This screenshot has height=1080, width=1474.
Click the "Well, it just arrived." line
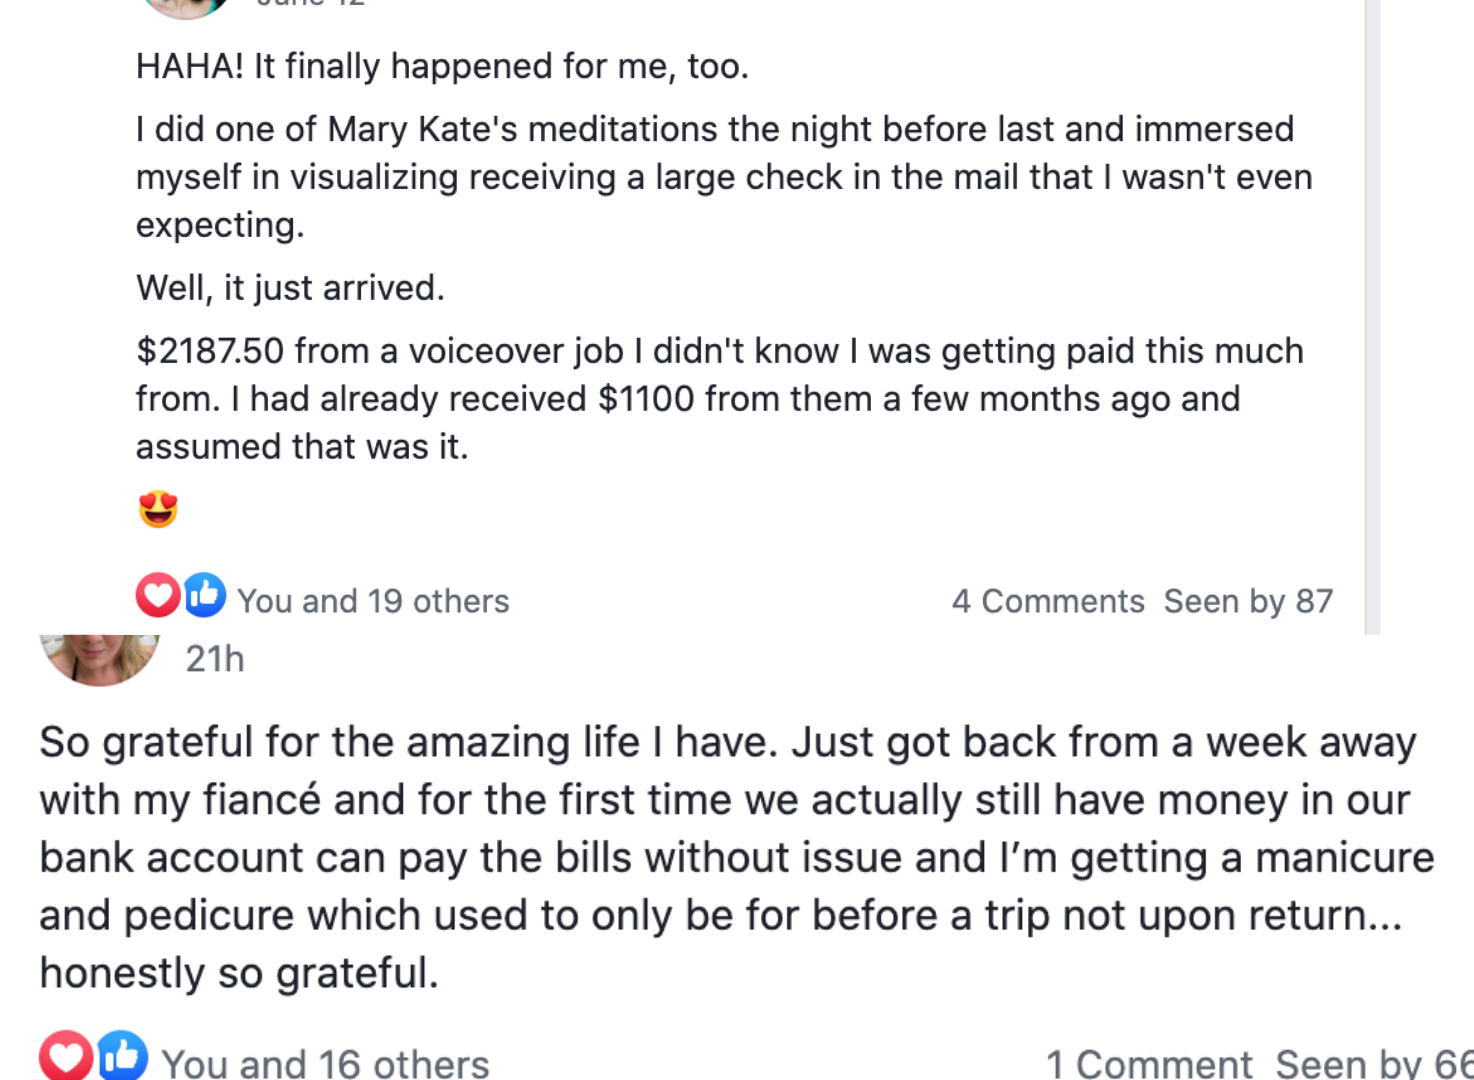[290, 288]
